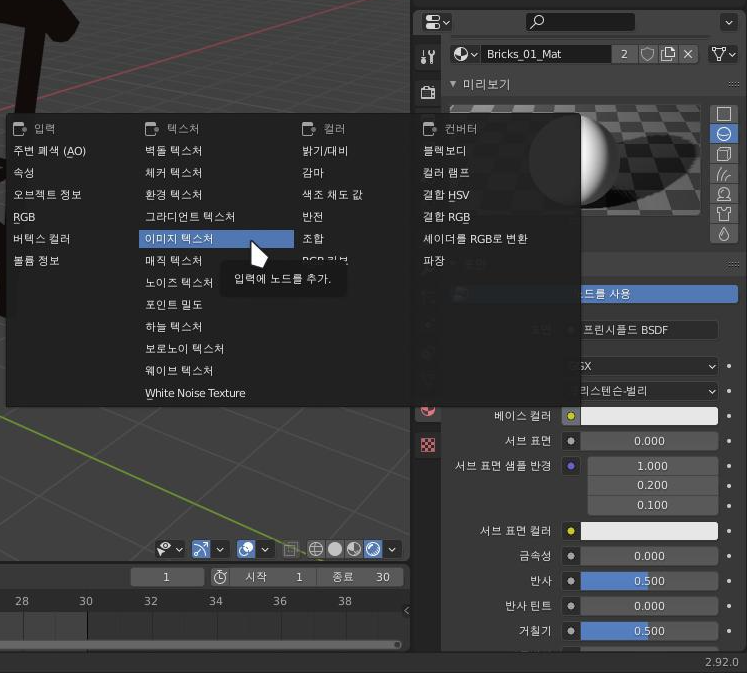Viewport: 747px width, 673px height.
Task: Select 노이즈 텍스처 menu entry
Action: click(179, 282)
